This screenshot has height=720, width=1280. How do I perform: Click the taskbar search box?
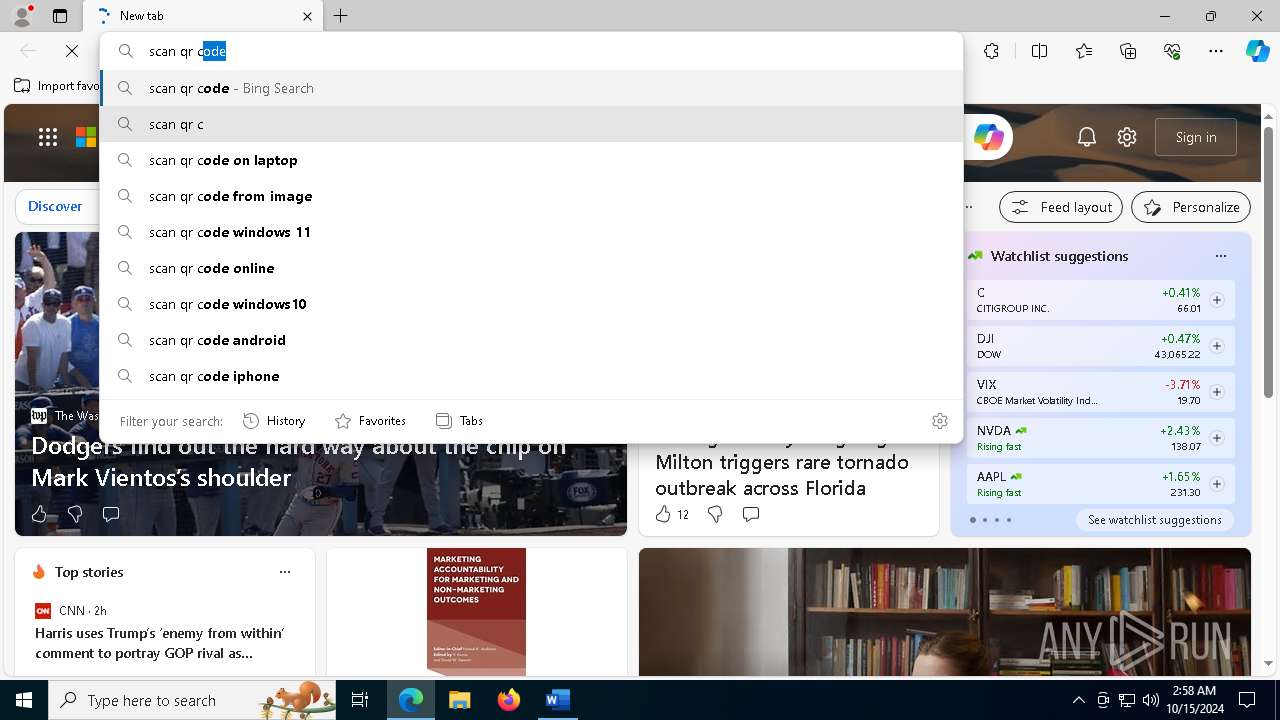194,700
